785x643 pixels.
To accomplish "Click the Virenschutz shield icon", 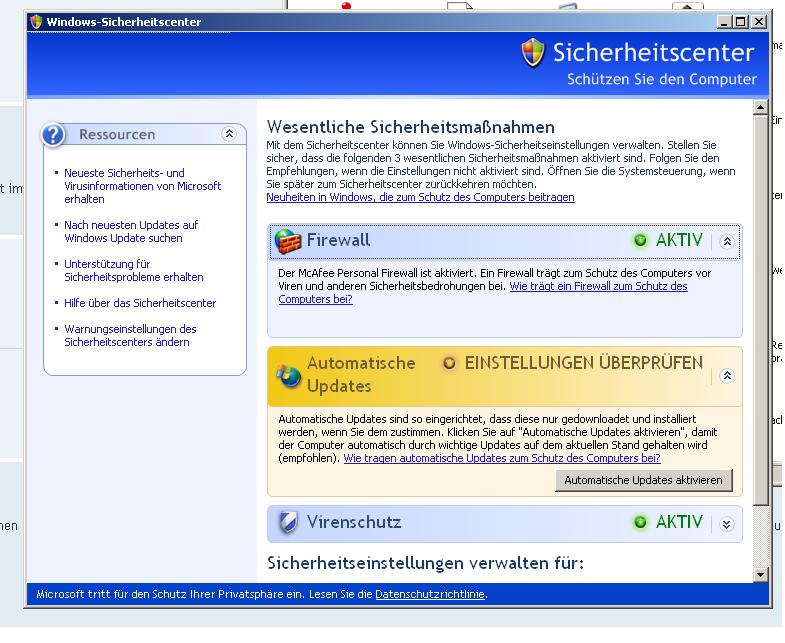I will (288, 522).
